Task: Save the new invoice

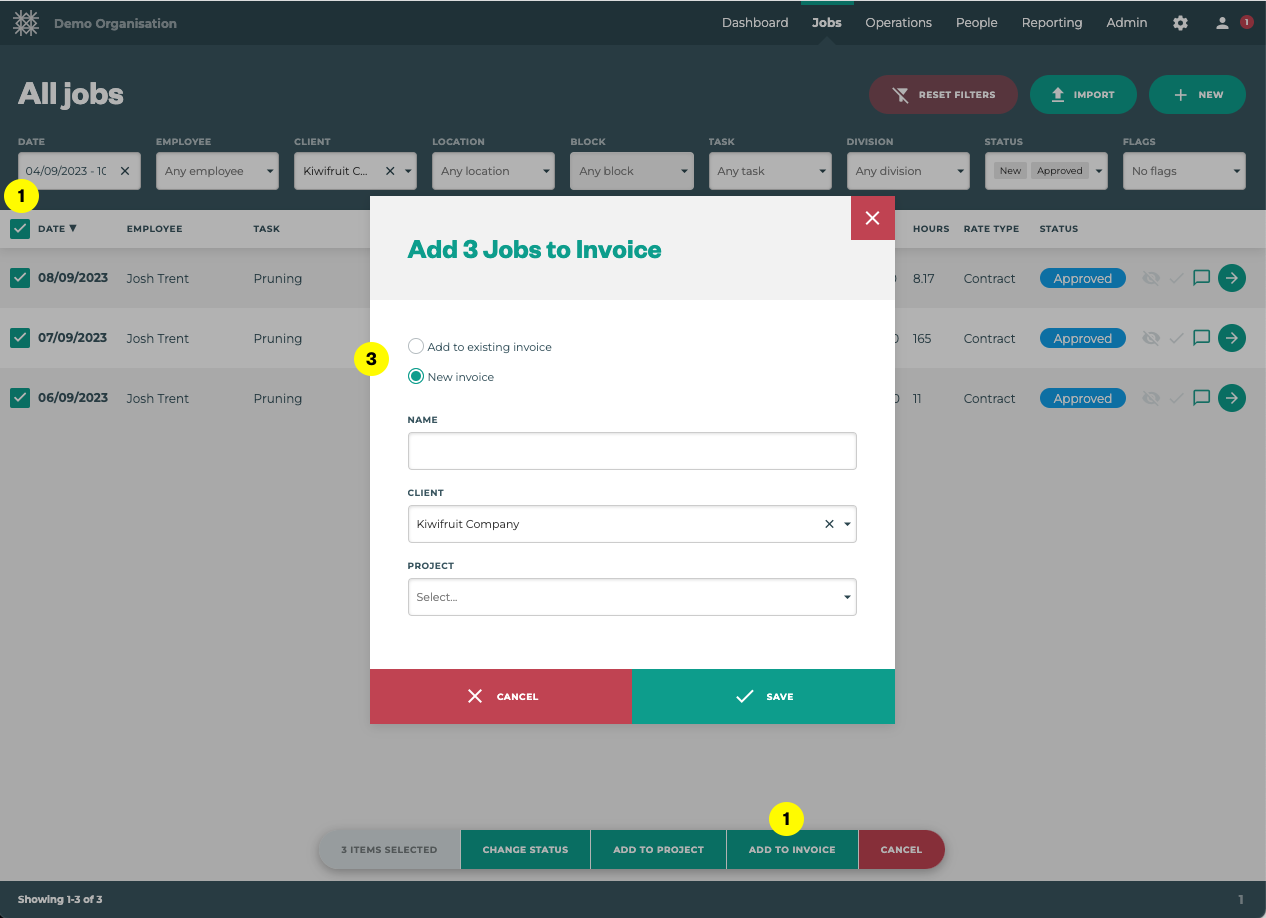Action: coord(763,696)
